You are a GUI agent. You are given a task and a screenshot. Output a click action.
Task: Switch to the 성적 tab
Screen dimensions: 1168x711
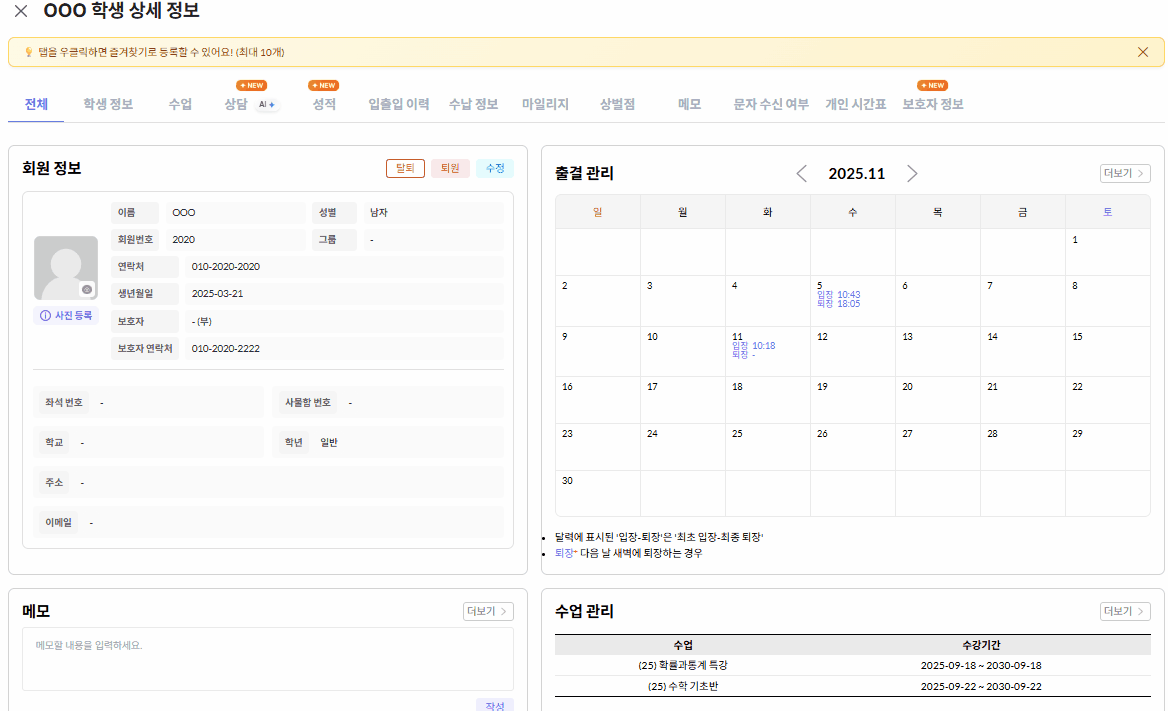coord(324,104)
